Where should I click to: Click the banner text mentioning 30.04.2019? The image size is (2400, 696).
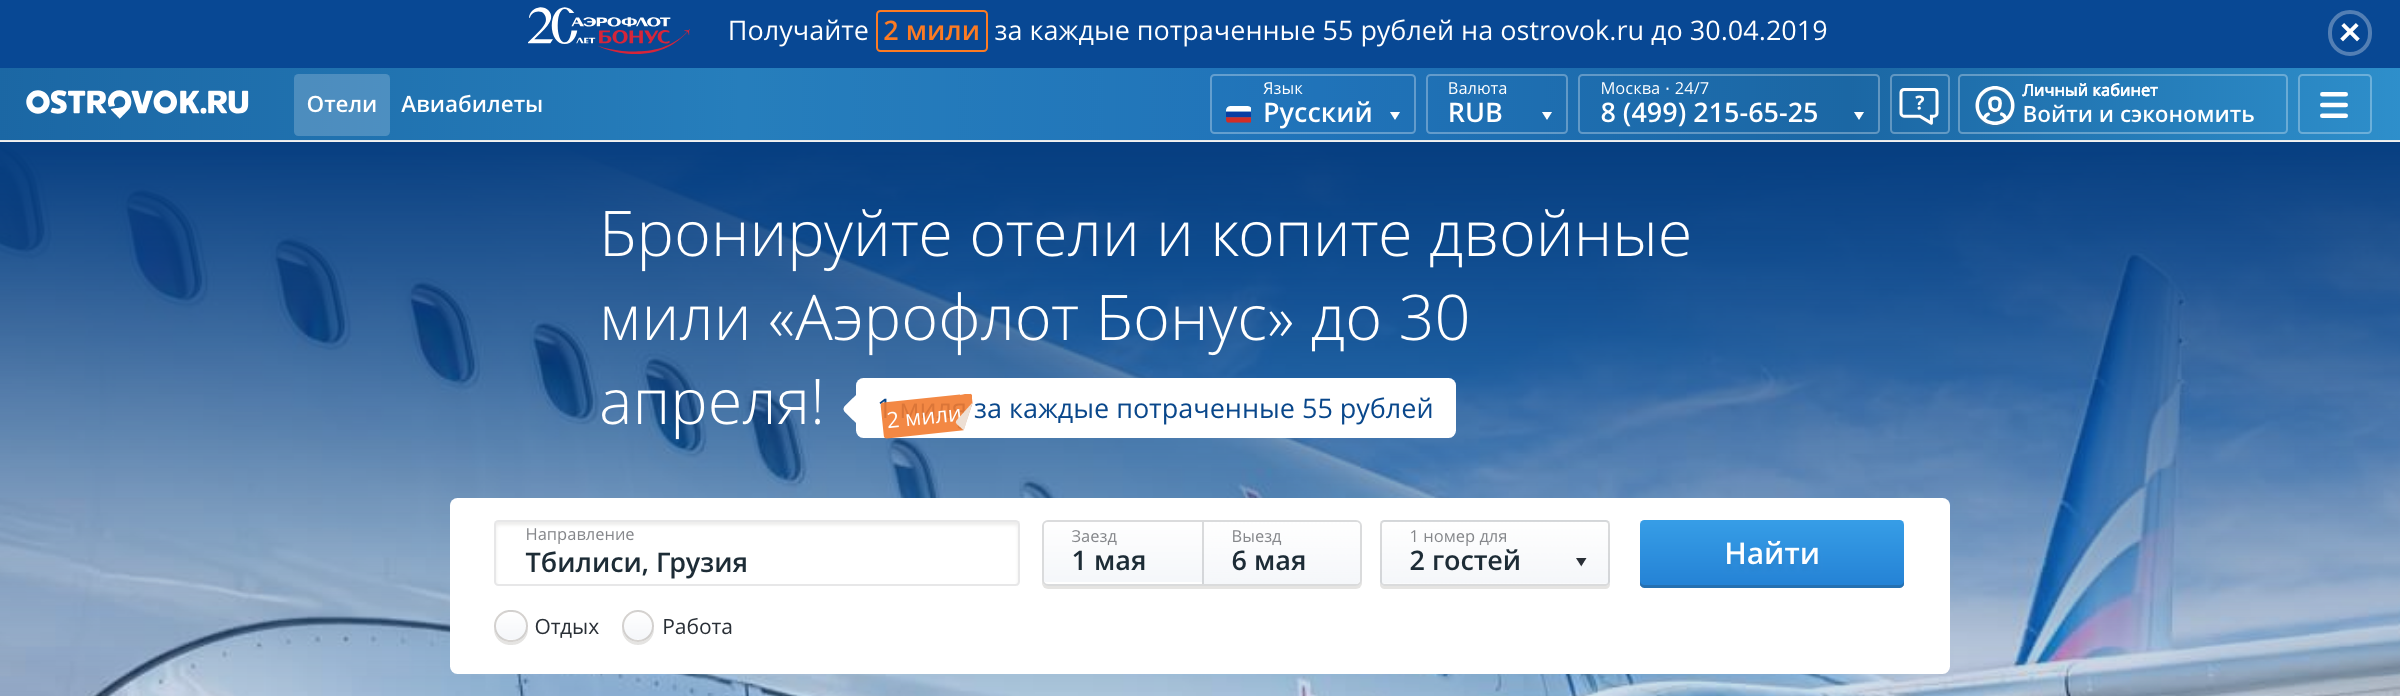1278,31
